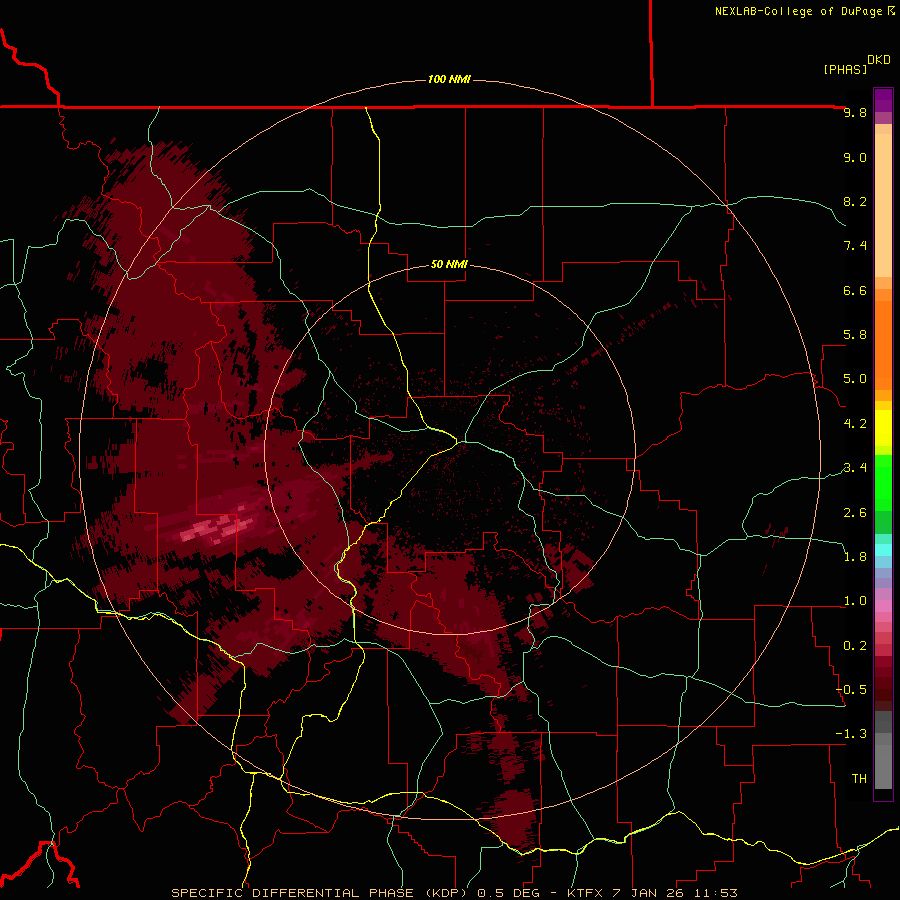Click the [PHAS] units label

[845, 69]
